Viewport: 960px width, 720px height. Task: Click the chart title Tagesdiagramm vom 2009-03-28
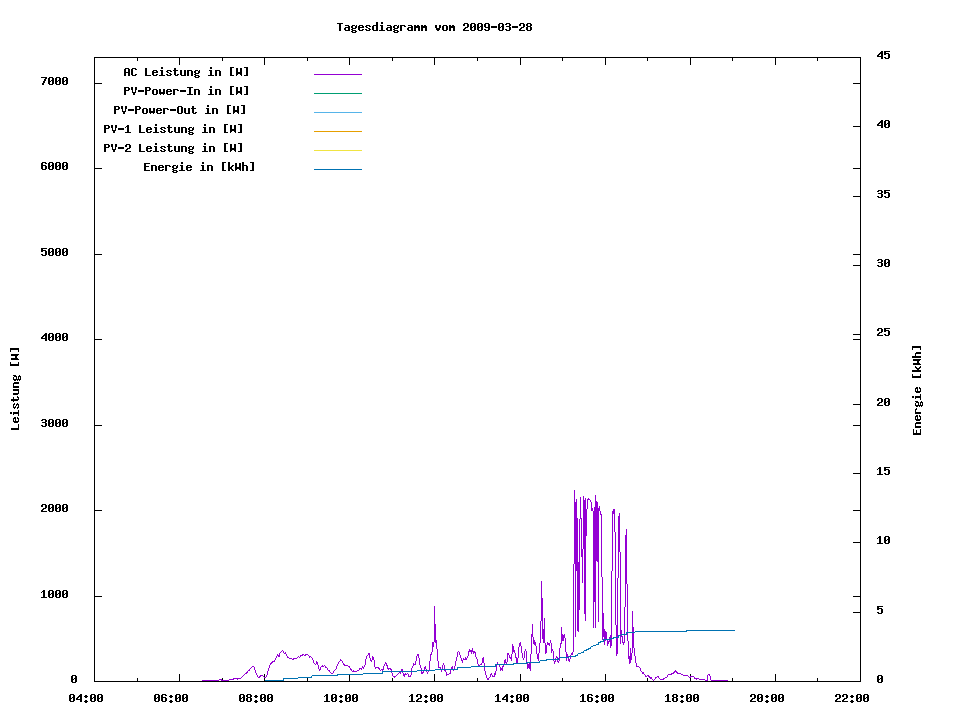tap(434, 27)
